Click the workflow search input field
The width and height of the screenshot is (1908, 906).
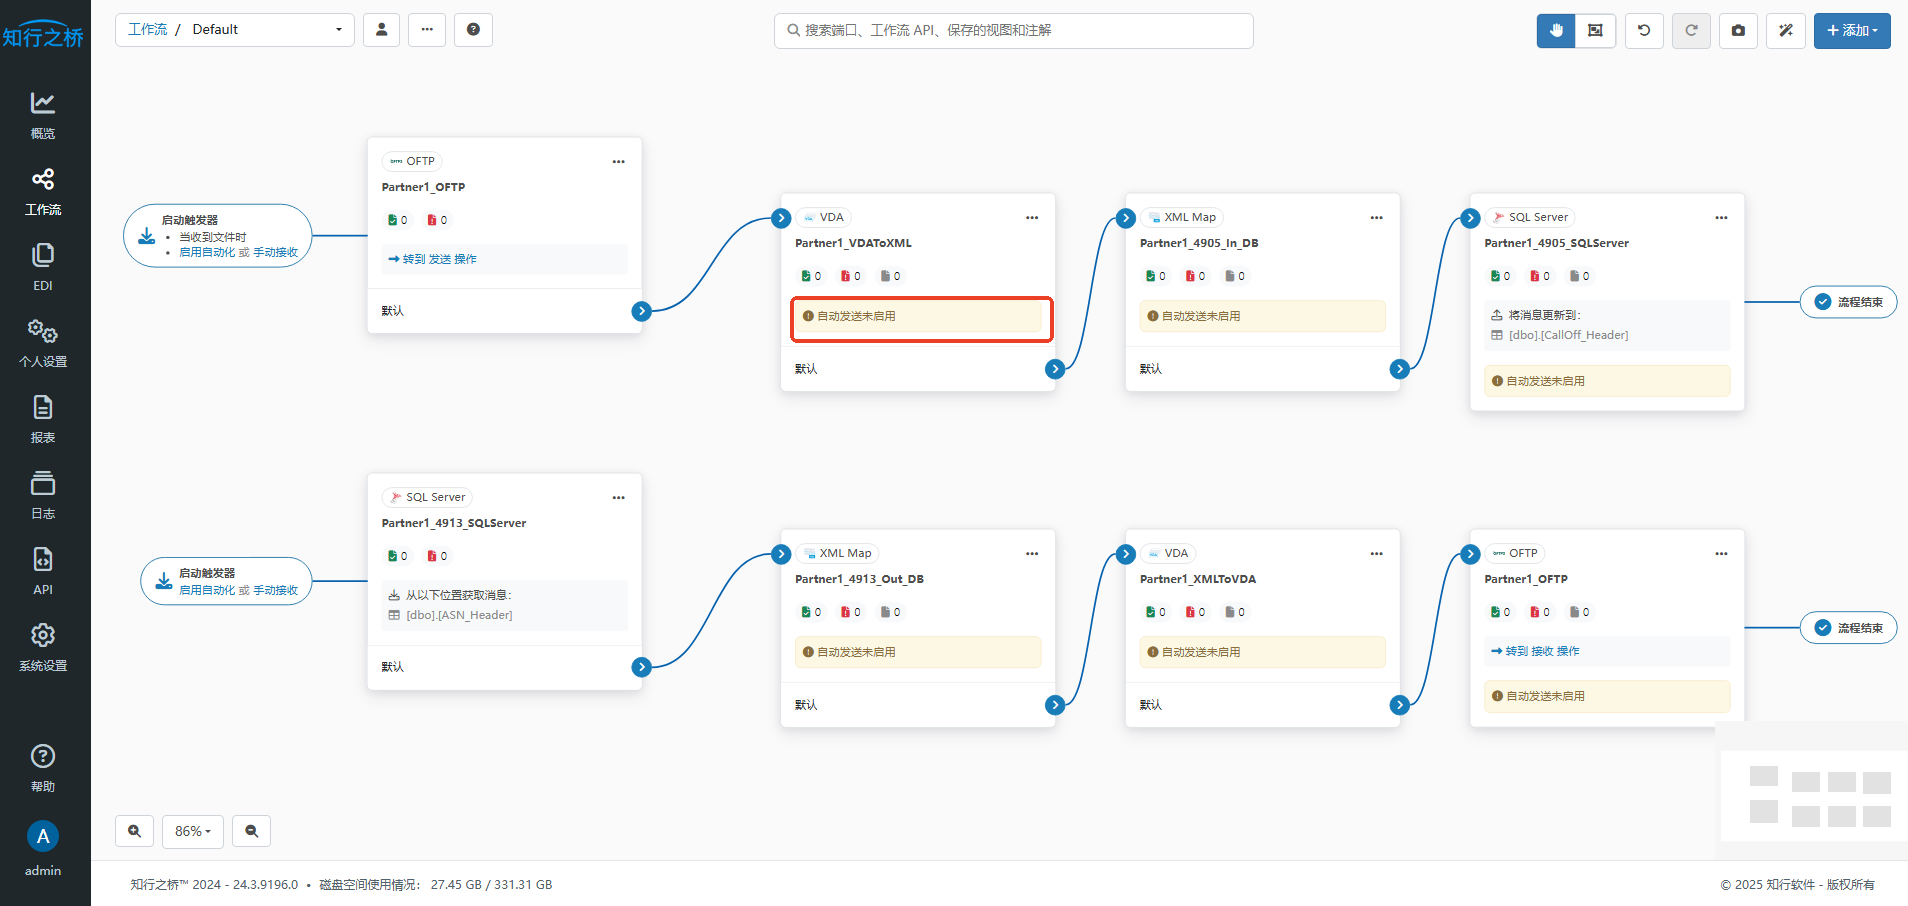click(x=1013, y=30)
